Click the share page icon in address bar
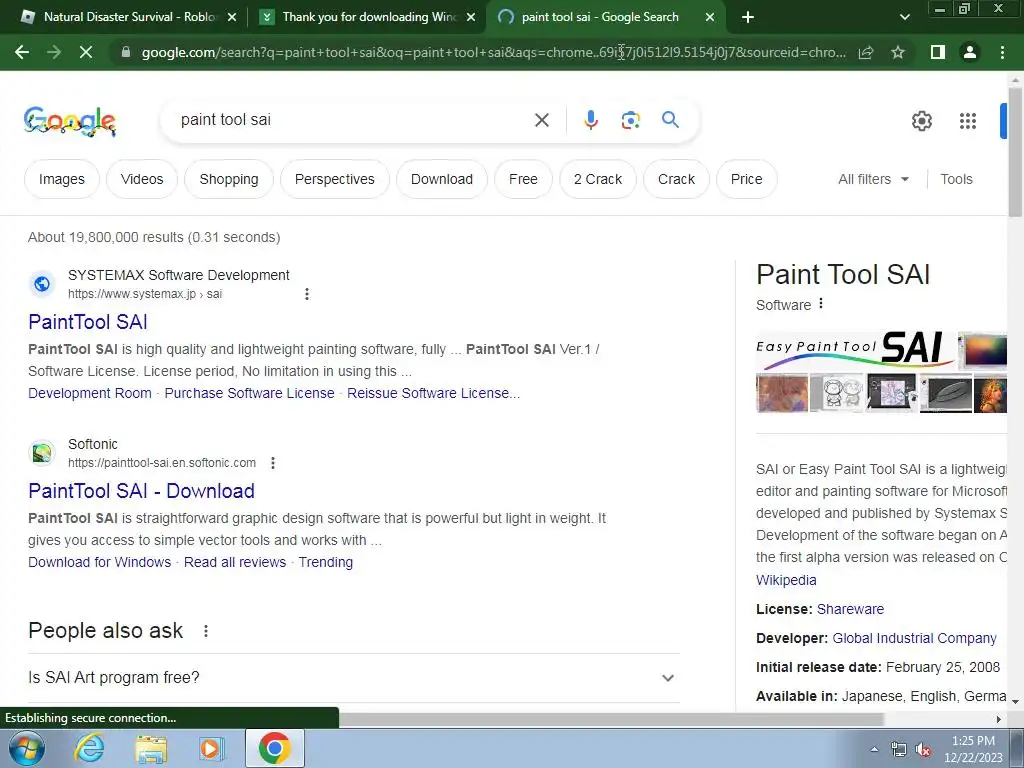Viewport: 1024px width, 768px height. click(x=866, y=52)
